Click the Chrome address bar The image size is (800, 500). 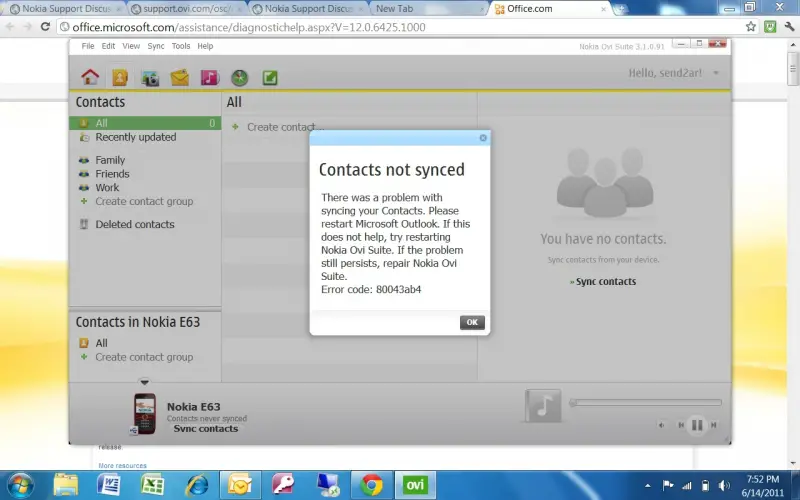click(x=398, y=27)
